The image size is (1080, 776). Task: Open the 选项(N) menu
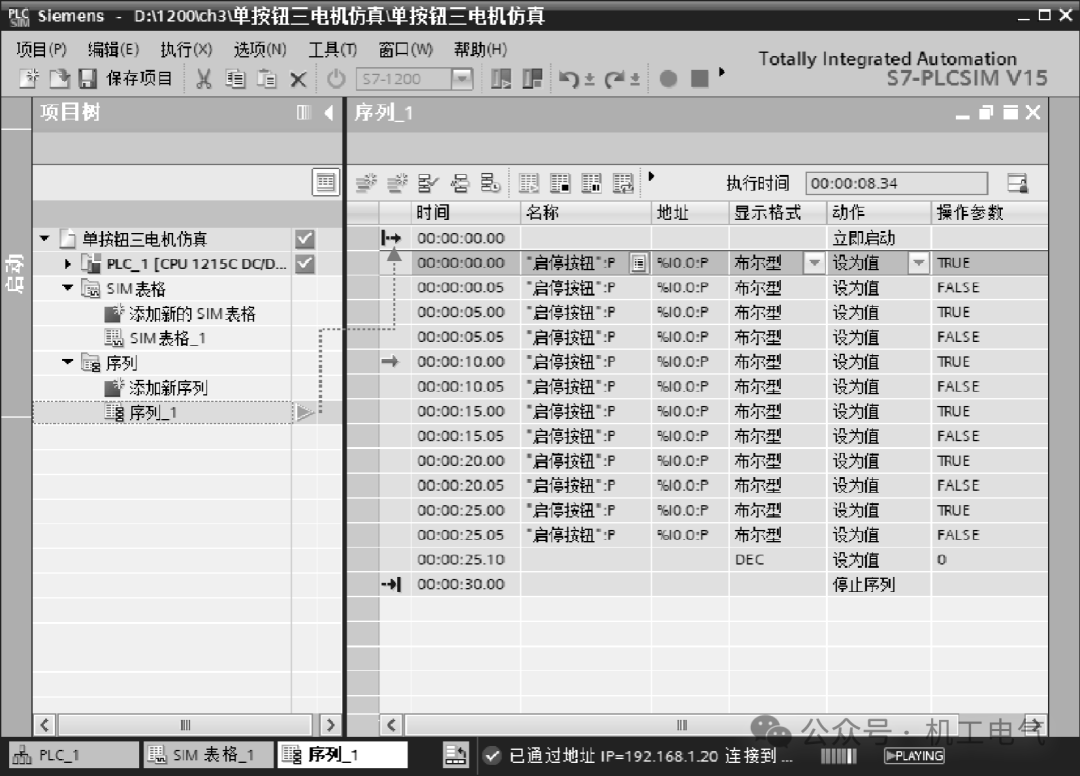tap(260, 50)
